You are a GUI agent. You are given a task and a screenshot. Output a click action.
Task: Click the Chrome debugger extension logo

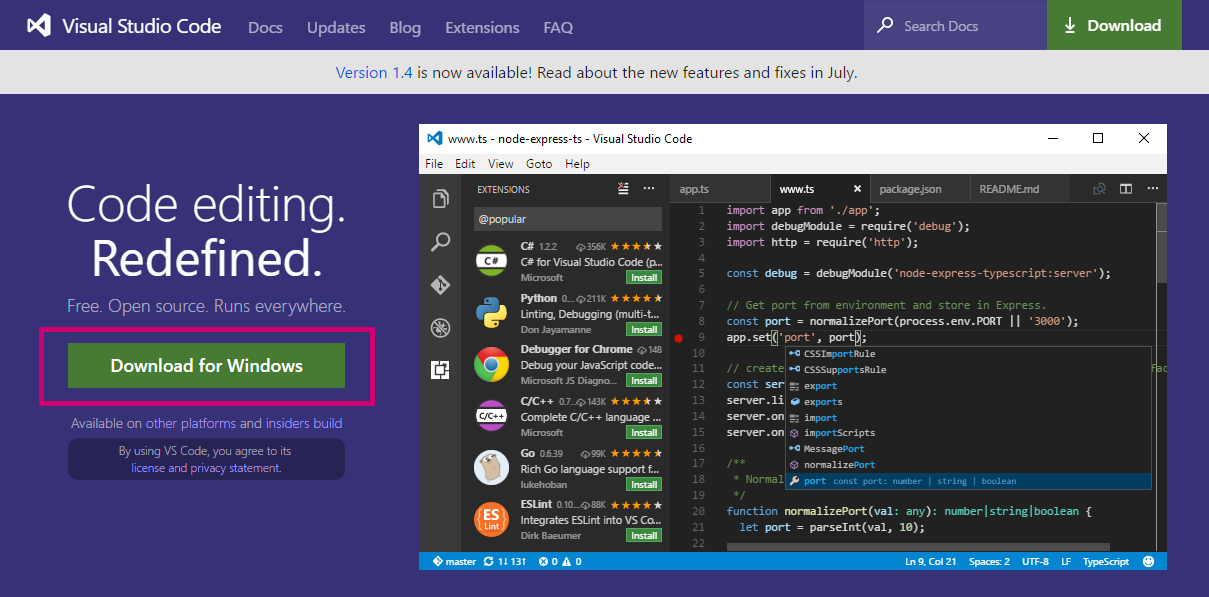491,365
